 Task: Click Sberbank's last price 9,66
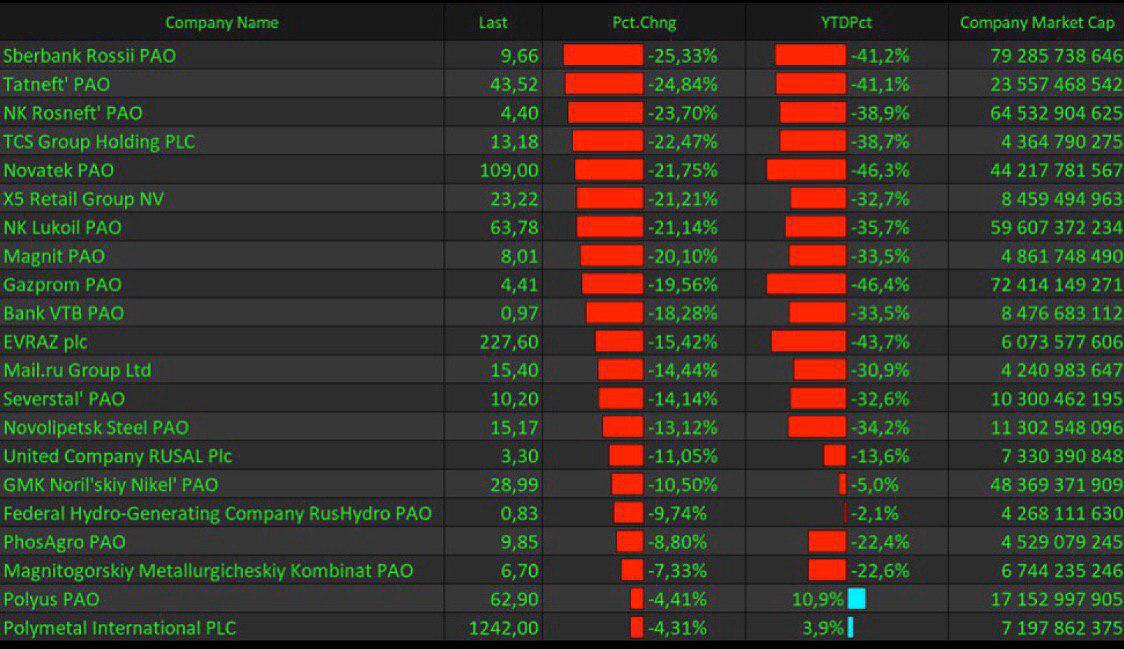(x=519, y=56)
